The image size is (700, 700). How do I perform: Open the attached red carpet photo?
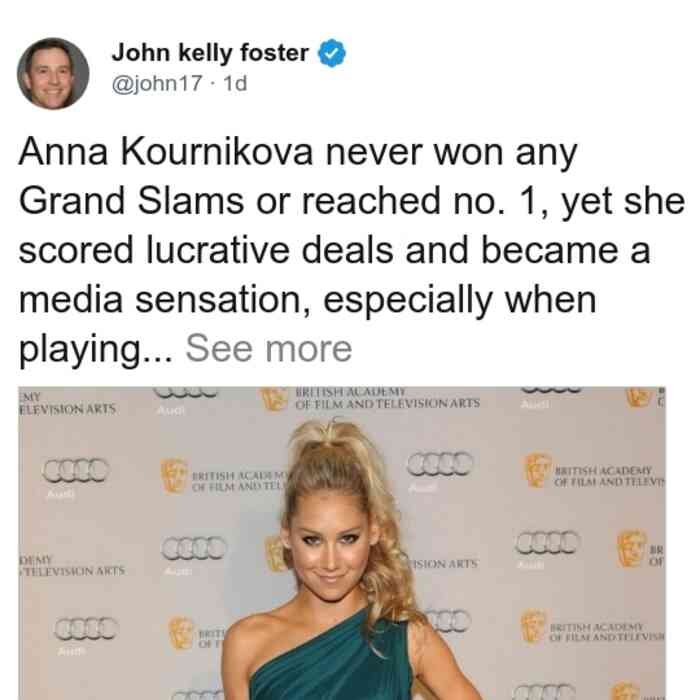(x=342, y=543)
